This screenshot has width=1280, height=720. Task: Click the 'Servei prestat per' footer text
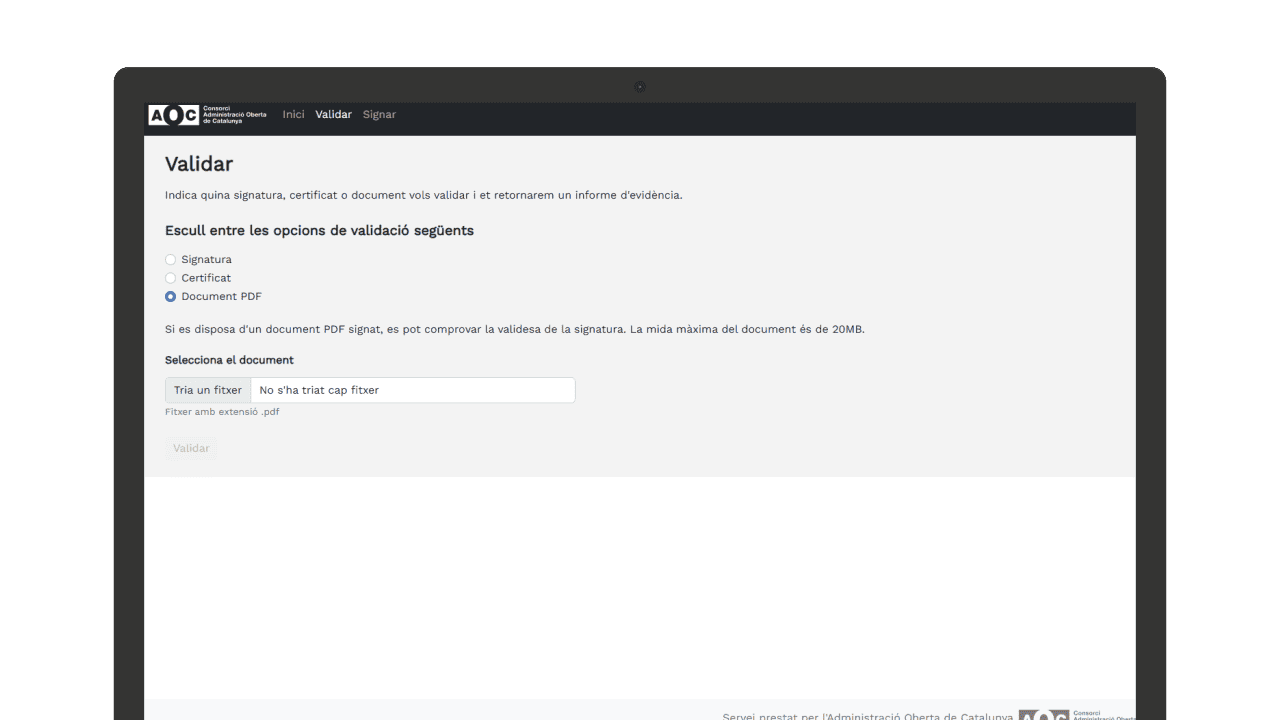[x=867, y=716]
